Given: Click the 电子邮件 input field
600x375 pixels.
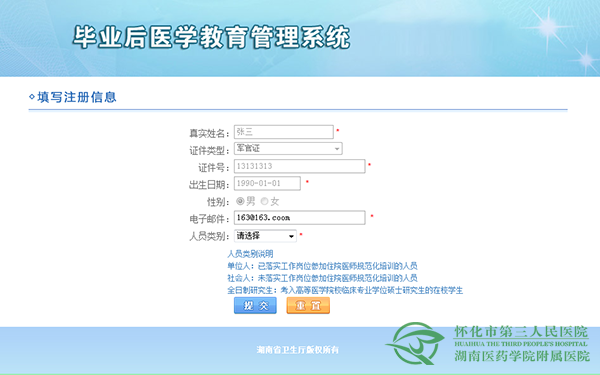Looking at the screenshot, I should (300, 218).
